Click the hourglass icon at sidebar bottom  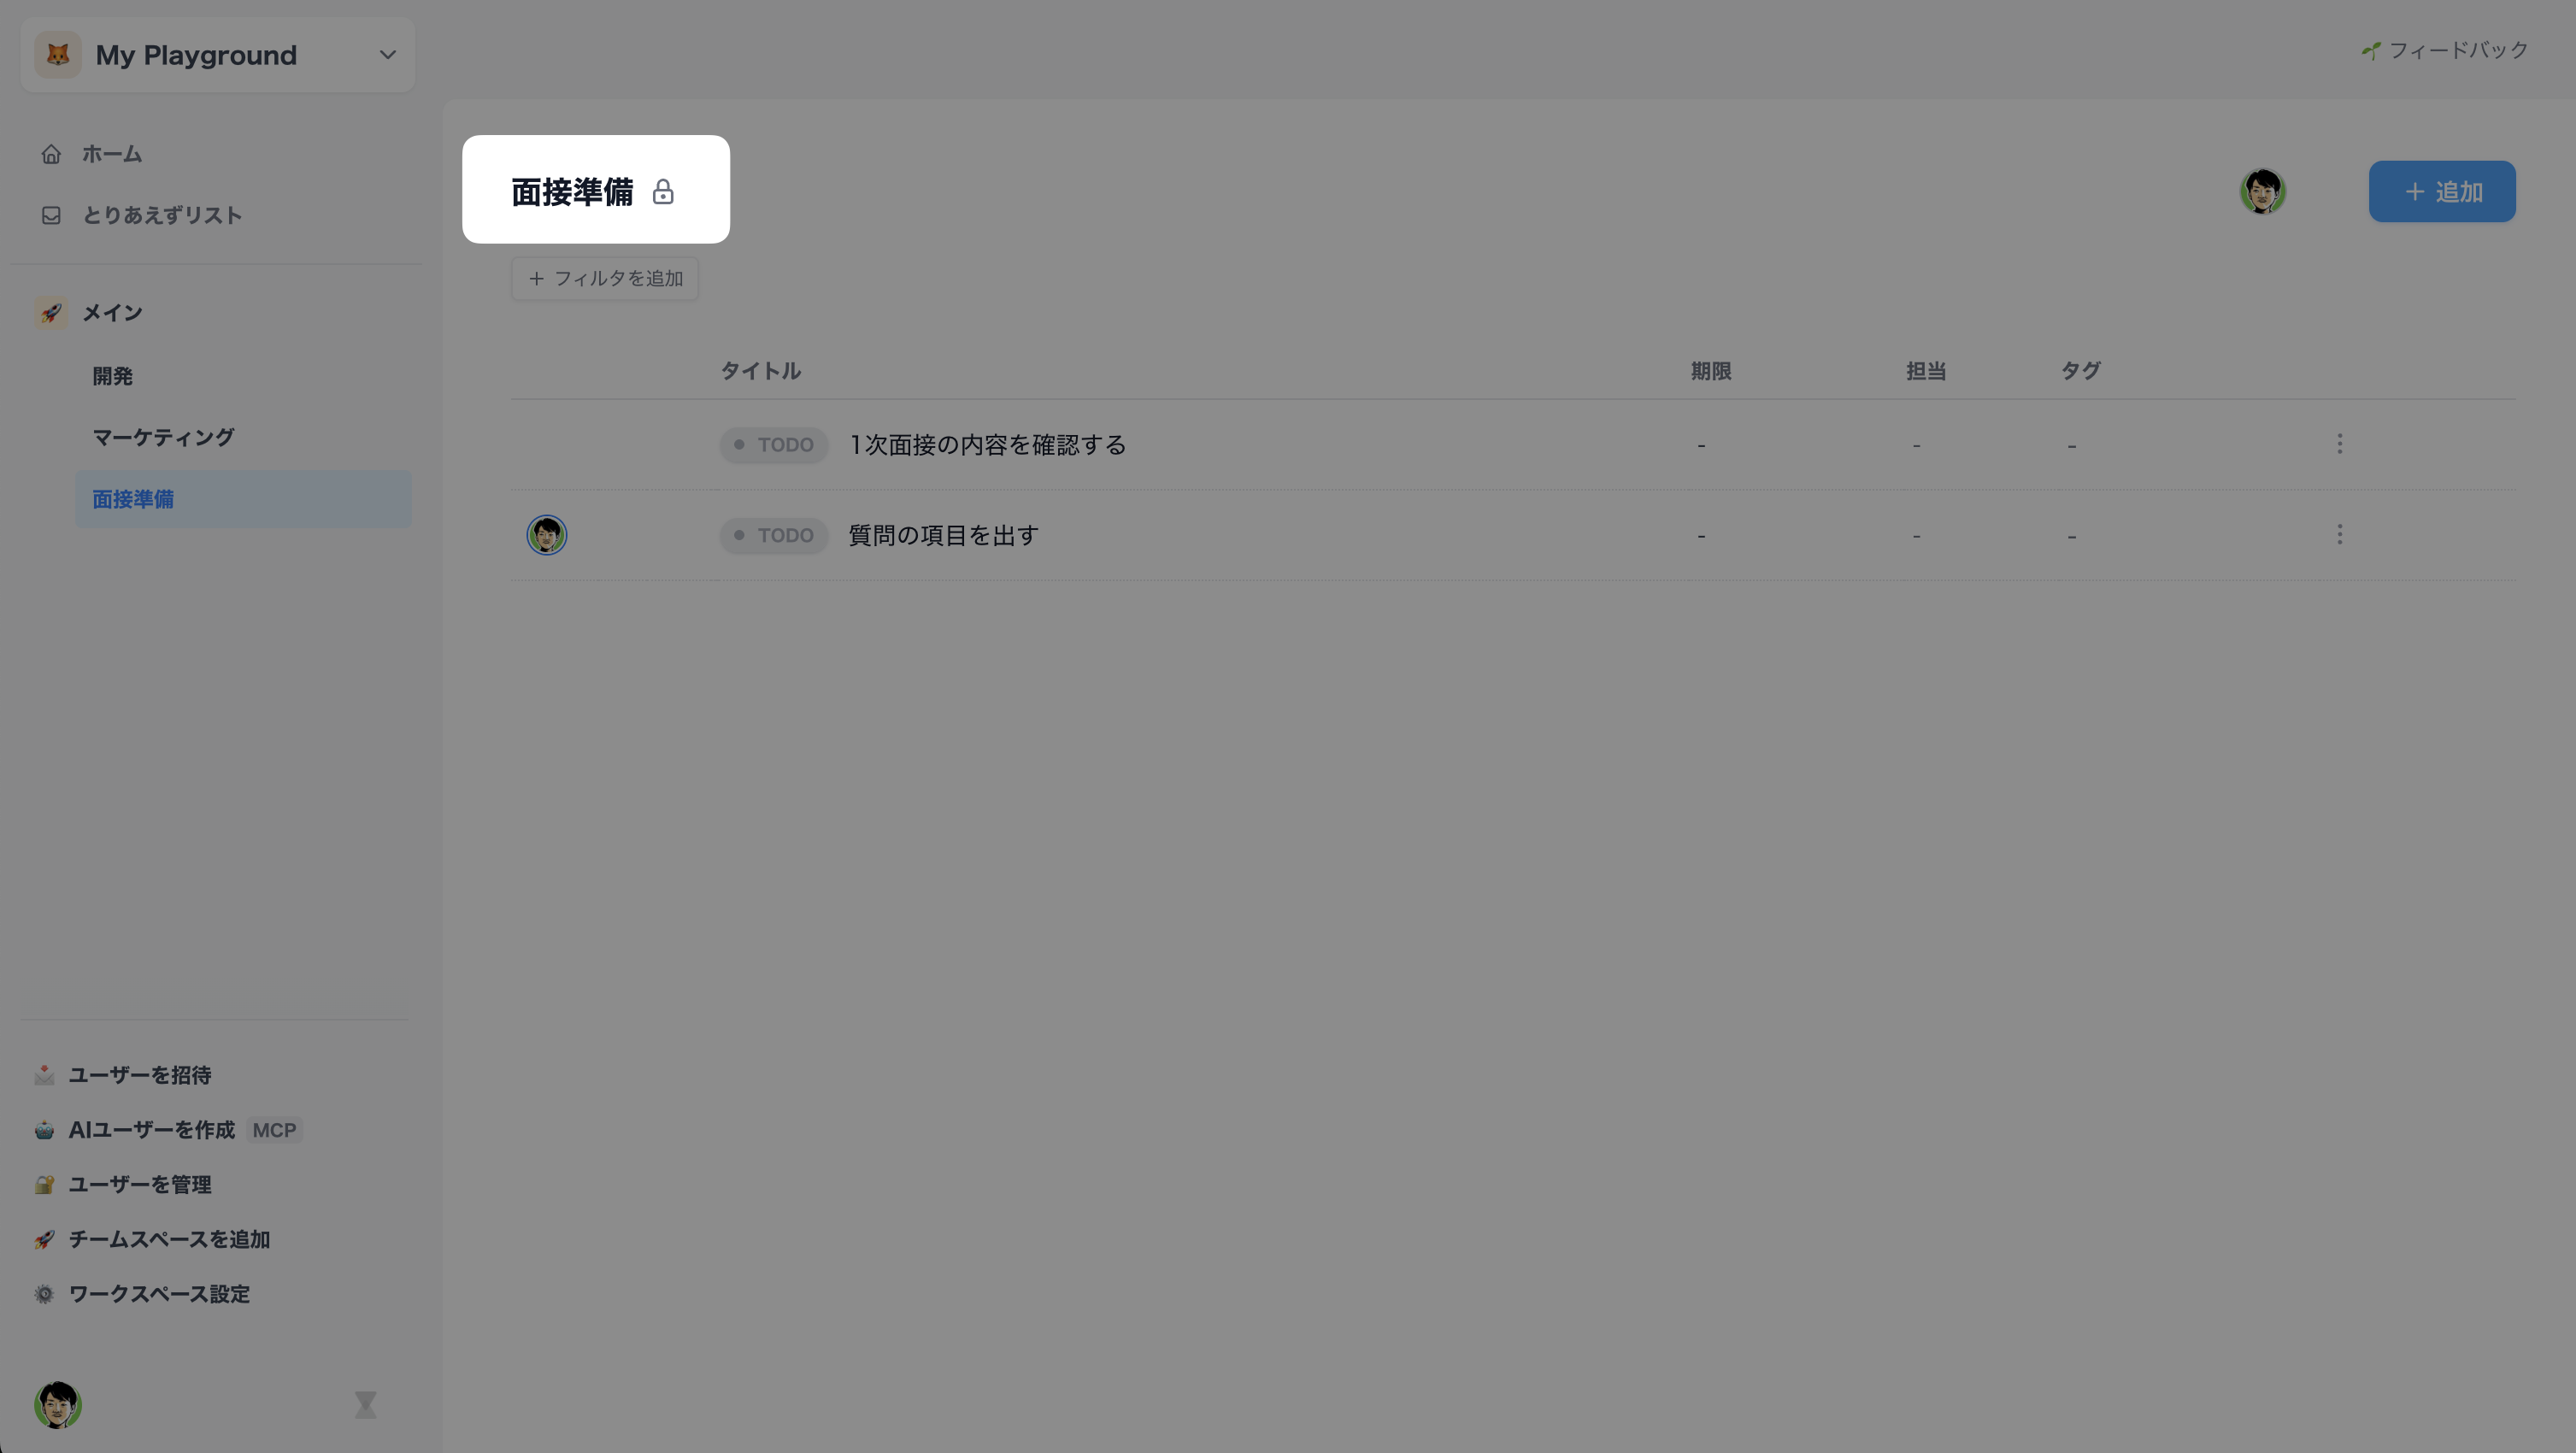[365, 1404]
